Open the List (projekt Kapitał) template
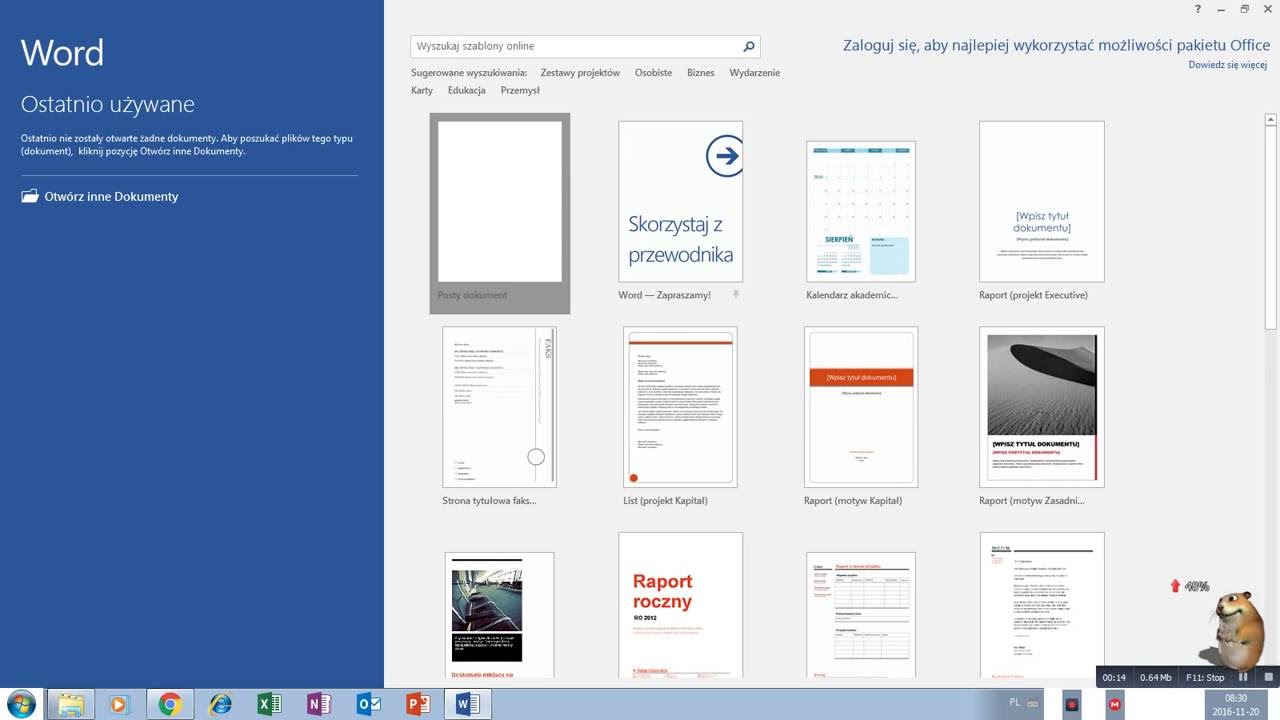1280x720 pixels. [x=680, y=407]
